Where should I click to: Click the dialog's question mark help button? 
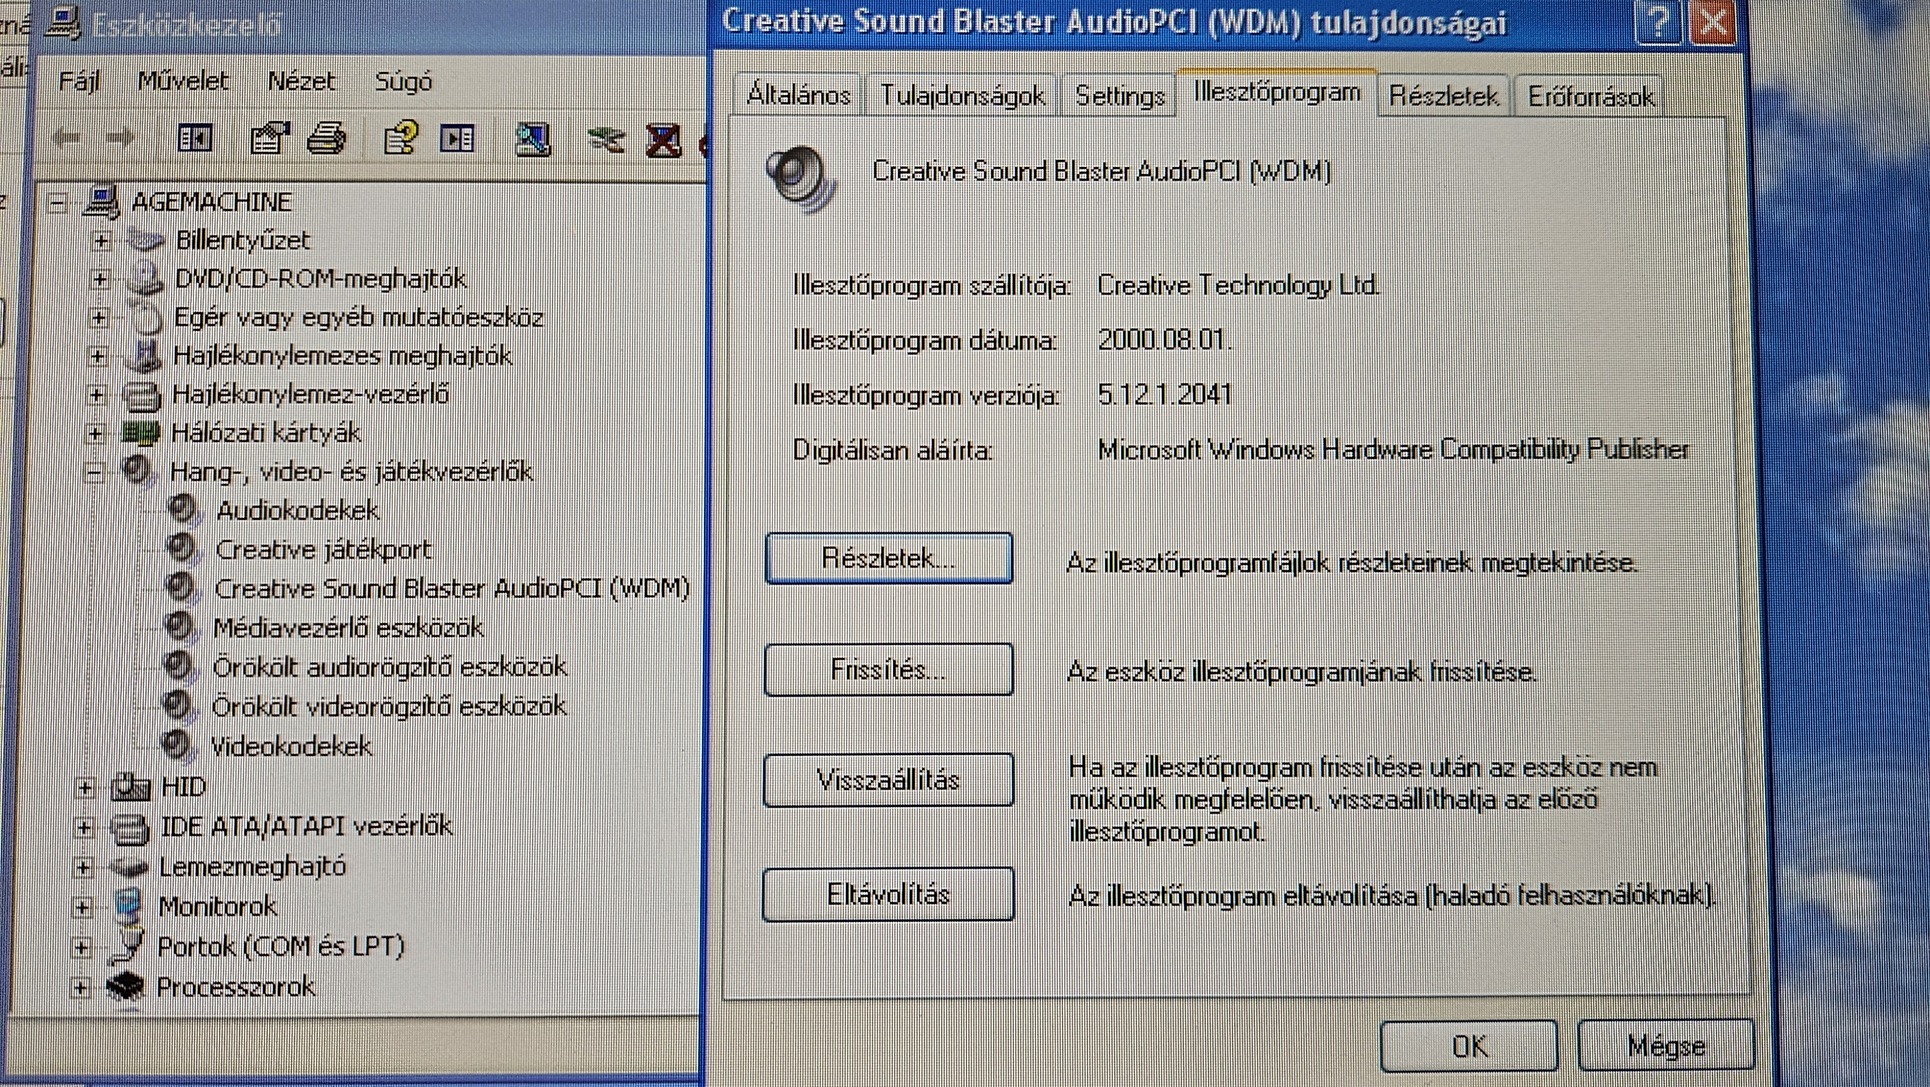click(1657, 22)
